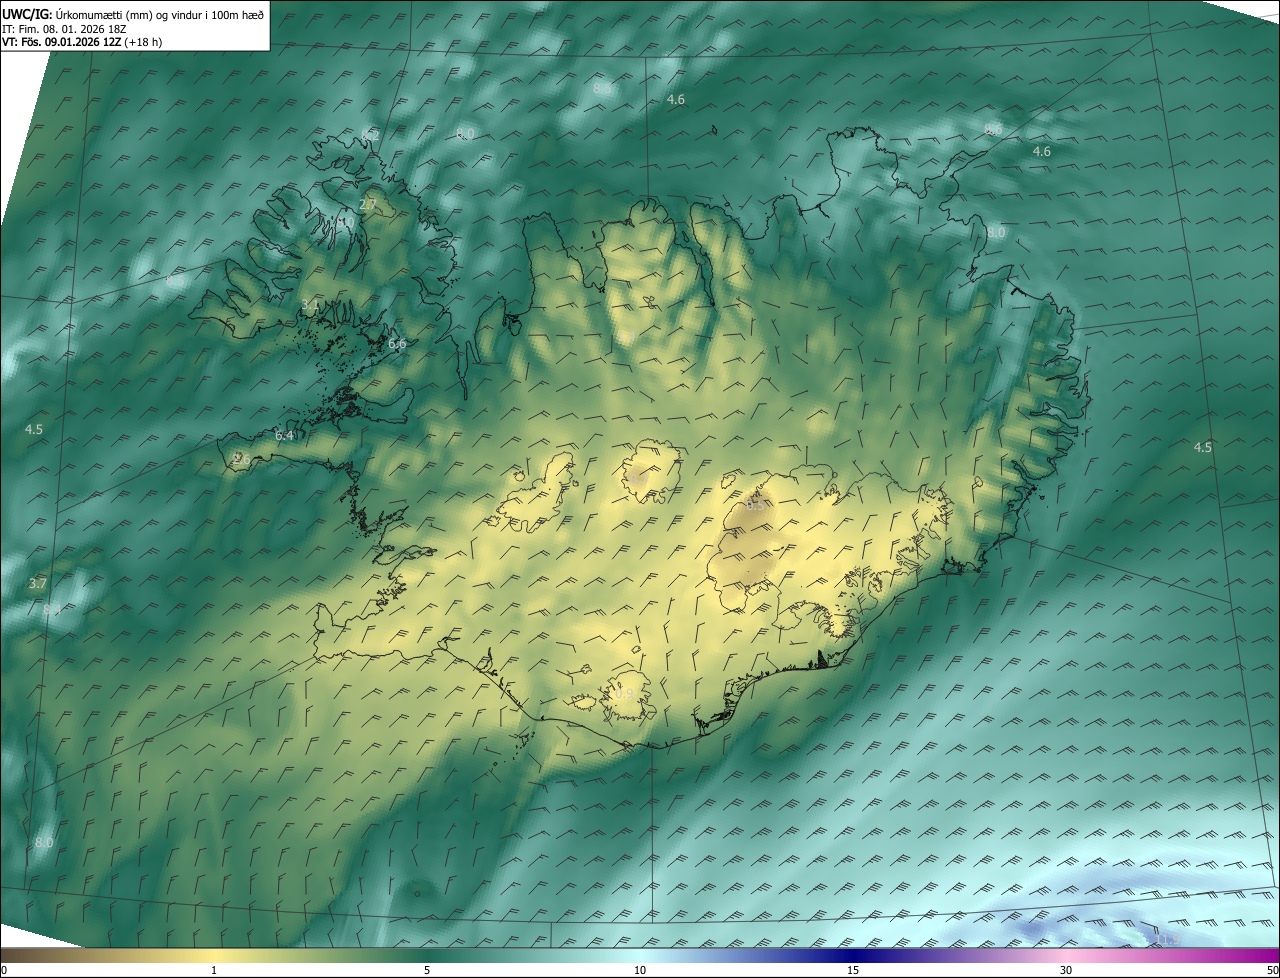Click the 6.6 value label on the map
The height and width of the screenshot is (978, 1280).
(x=397, y=344)
